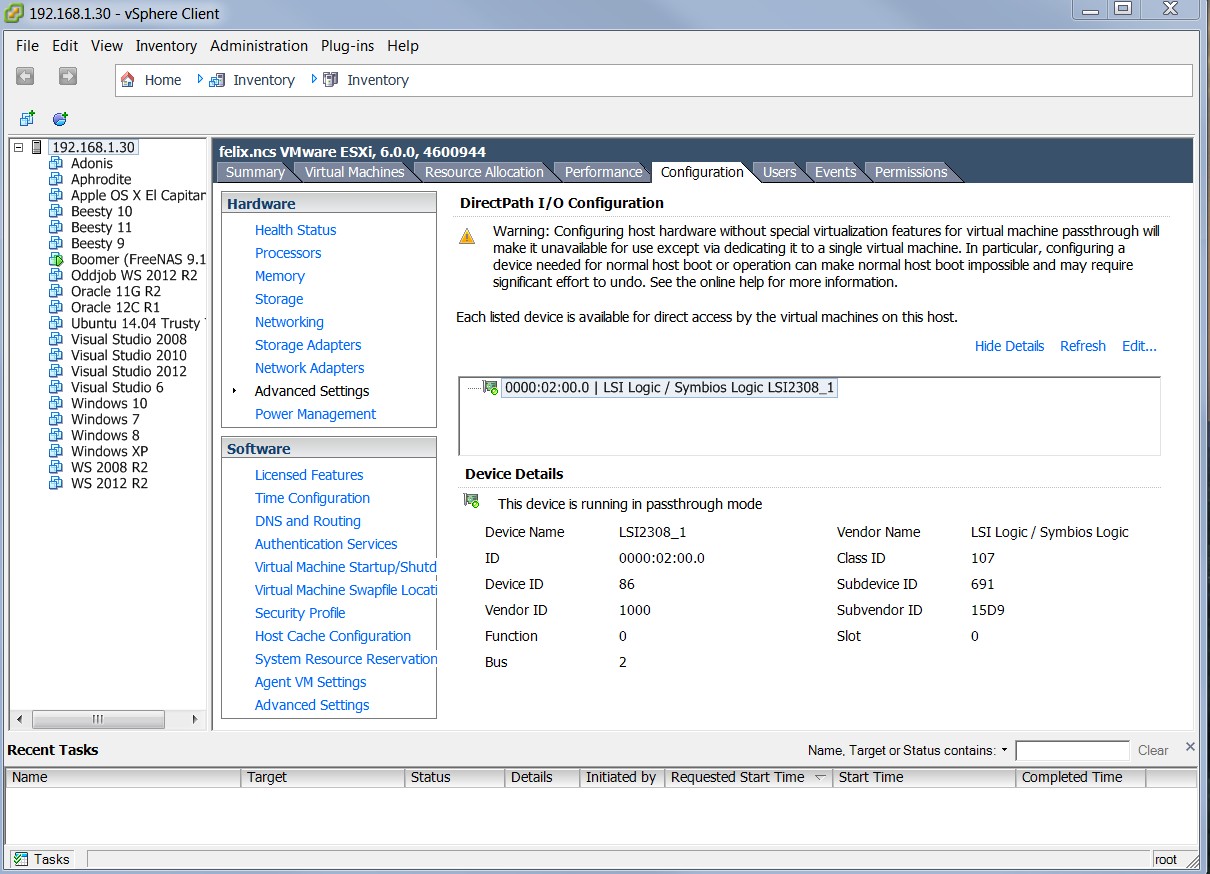This screenshot has height=874, width=1210.
Task: Select the Adonis VM icon
Action: pos(56,163)
